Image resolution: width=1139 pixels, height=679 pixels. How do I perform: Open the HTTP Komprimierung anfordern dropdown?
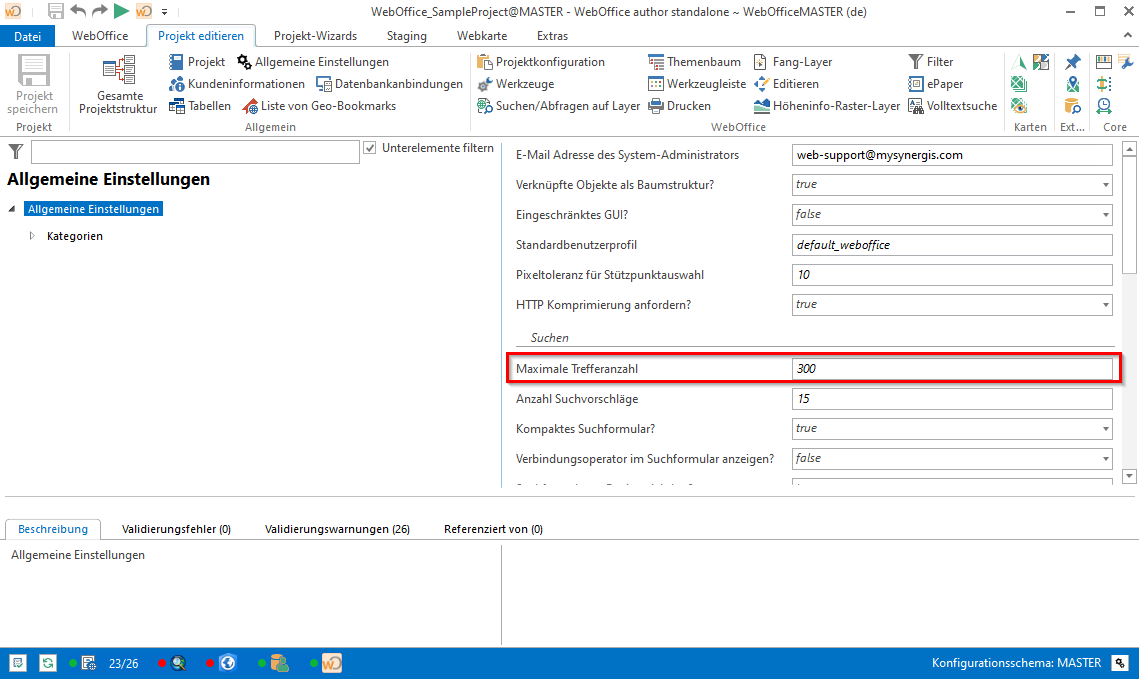[x=1105, y=304]
